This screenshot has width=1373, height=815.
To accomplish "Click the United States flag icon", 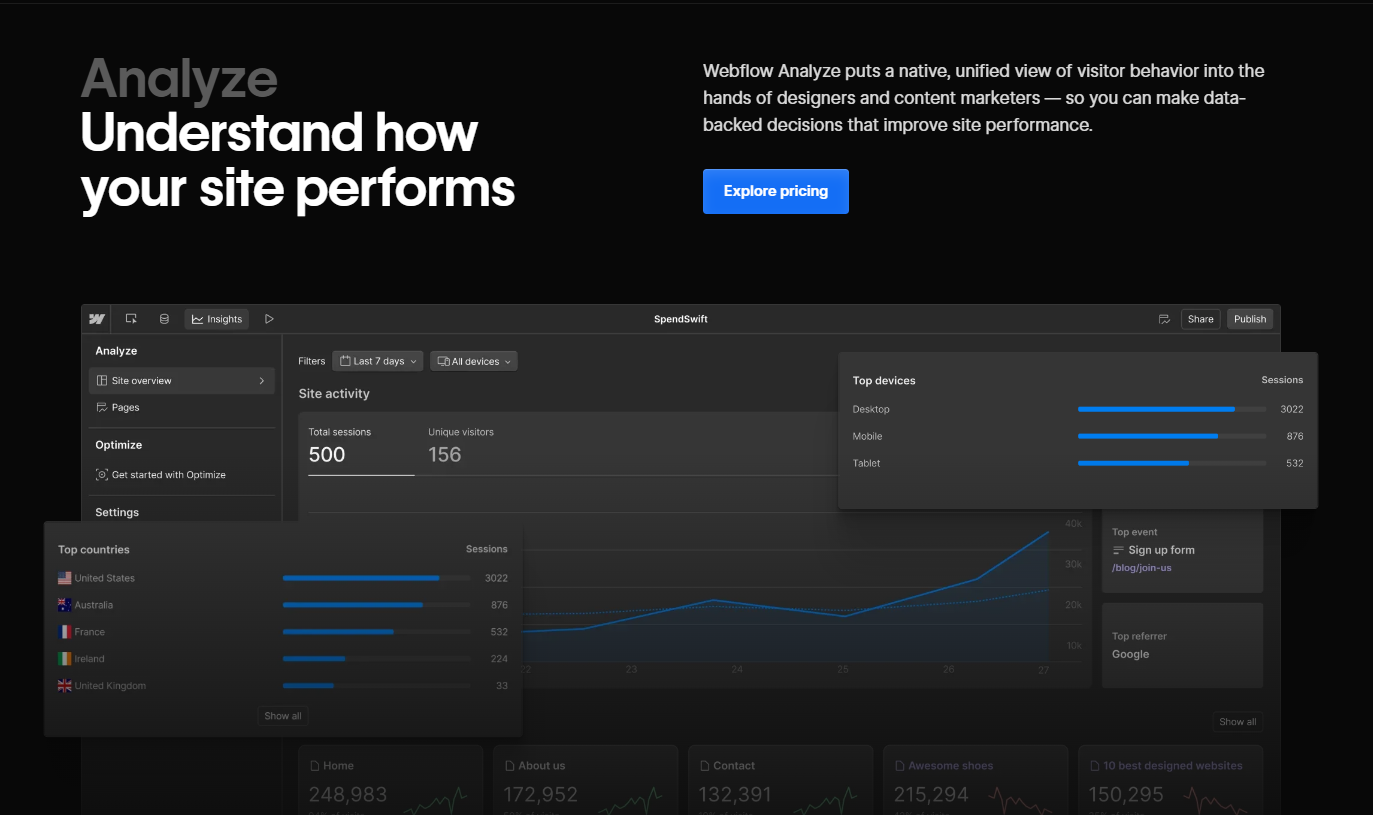I will click(x=65, y=578).
